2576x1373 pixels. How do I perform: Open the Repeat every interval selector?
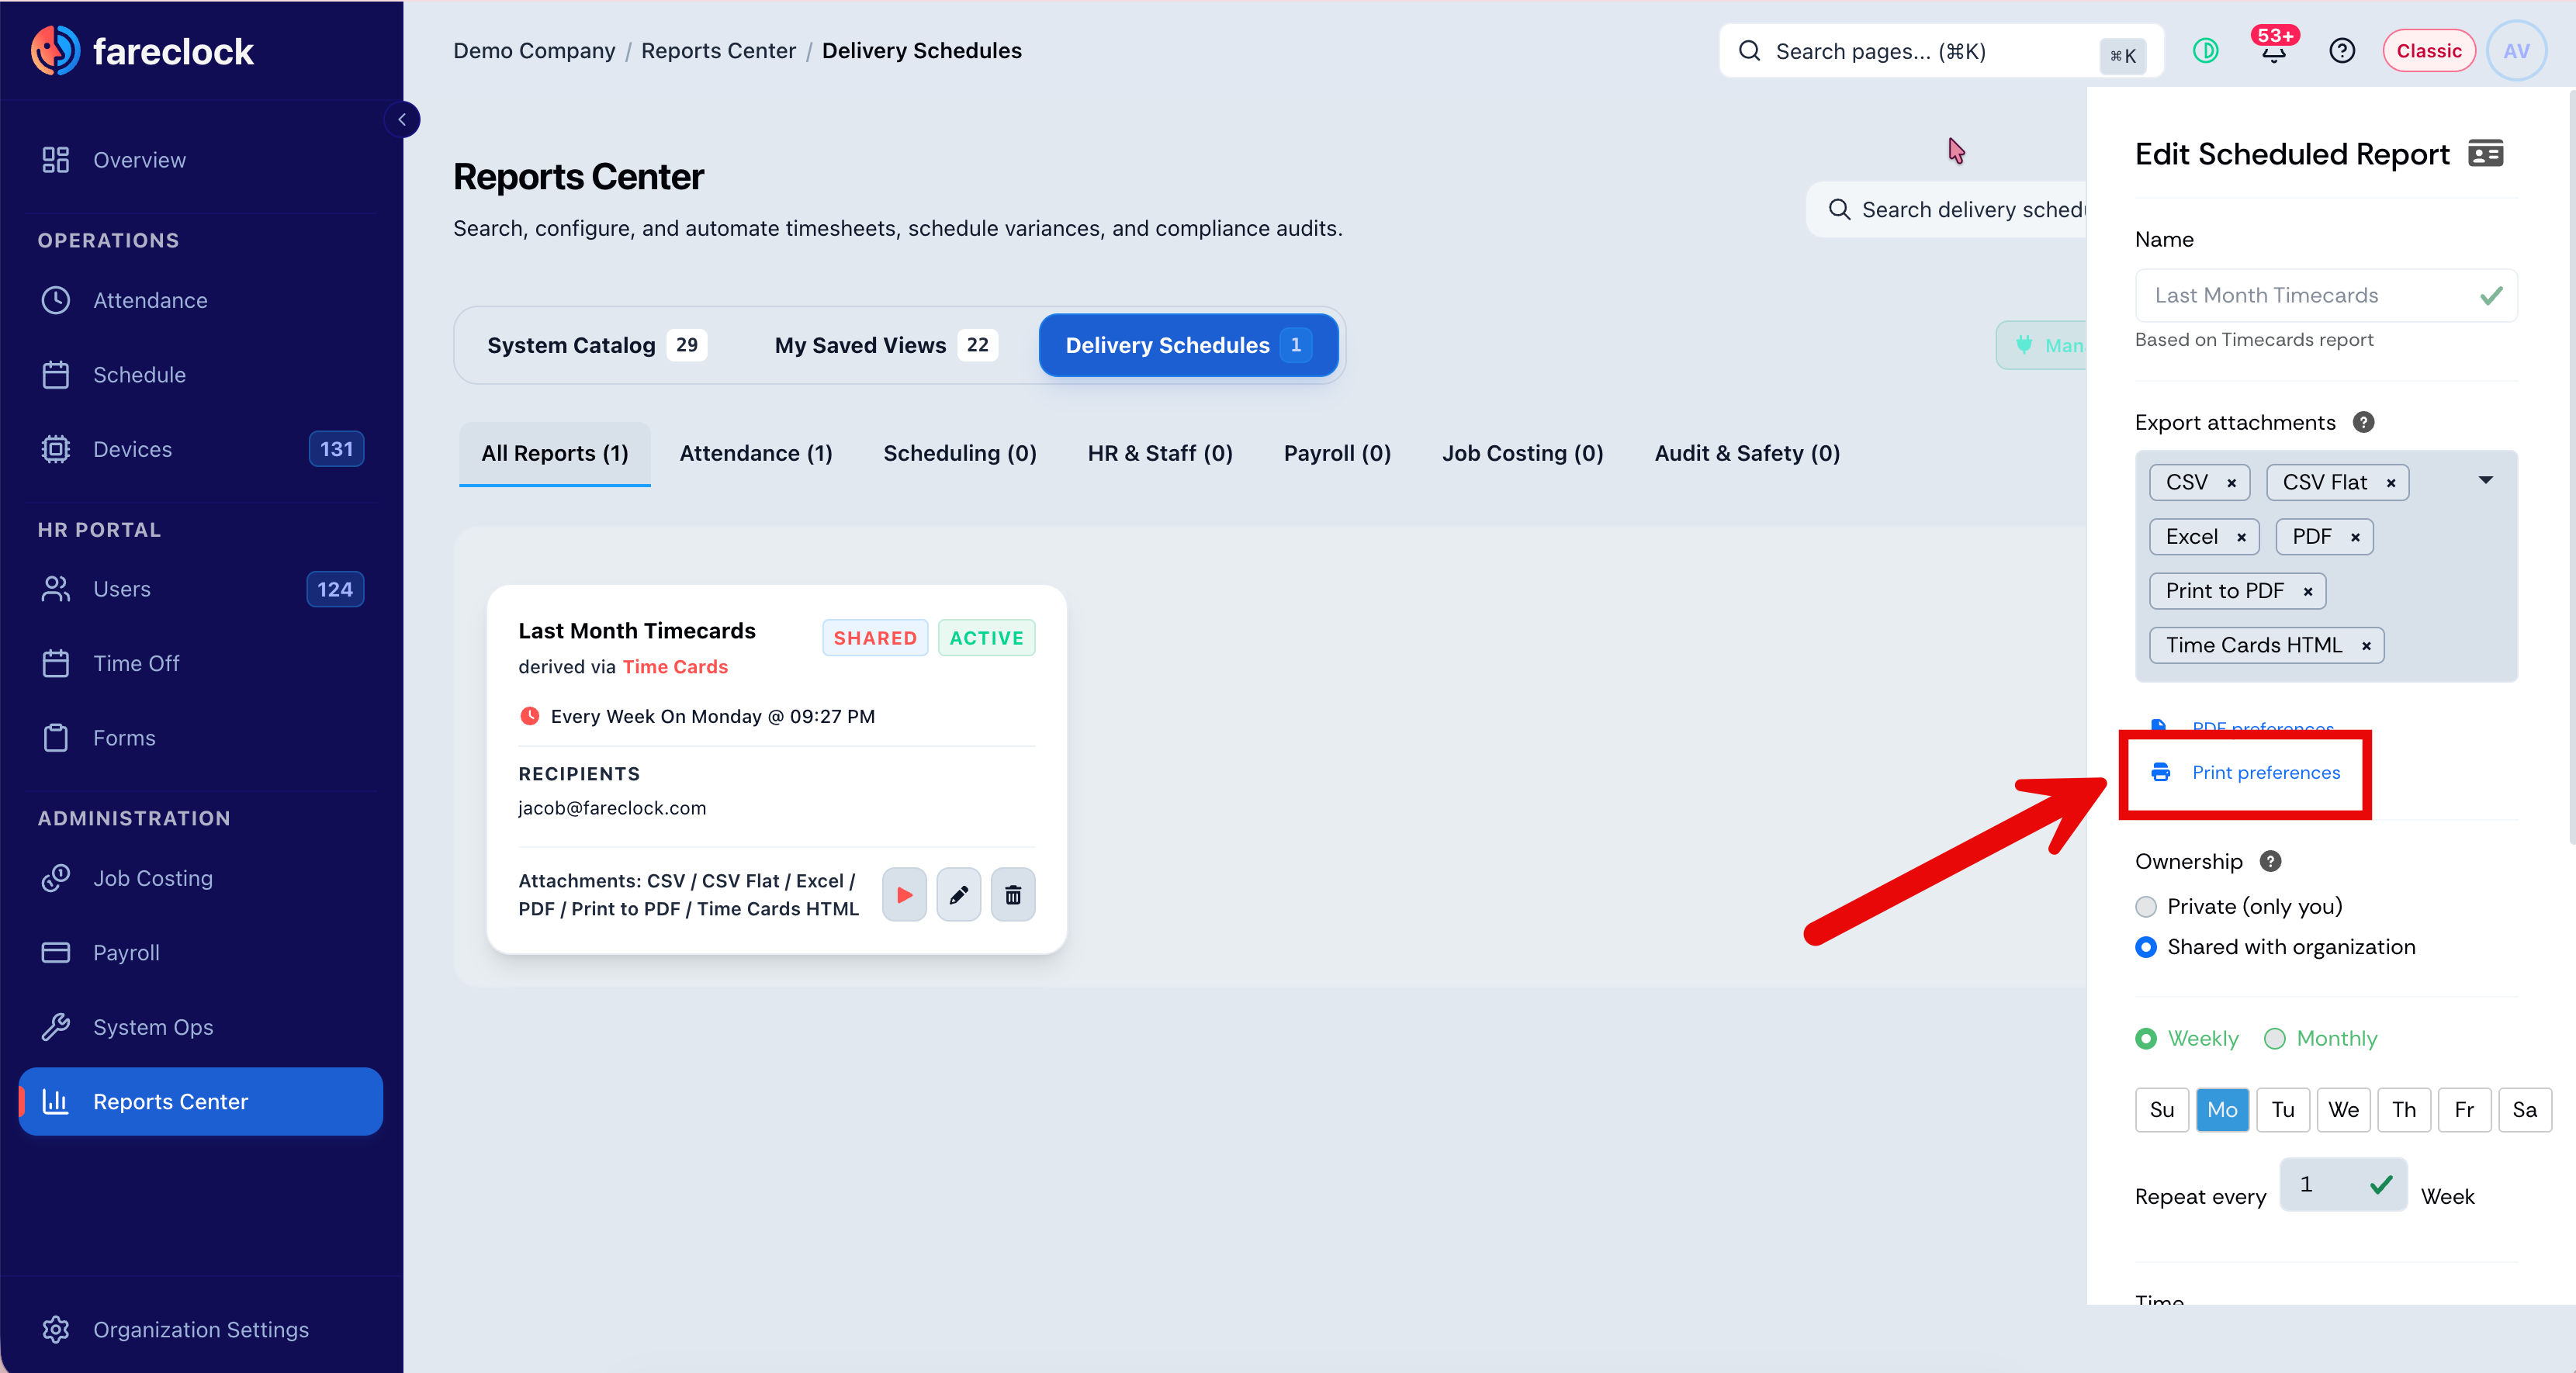click(2342, 1184)
